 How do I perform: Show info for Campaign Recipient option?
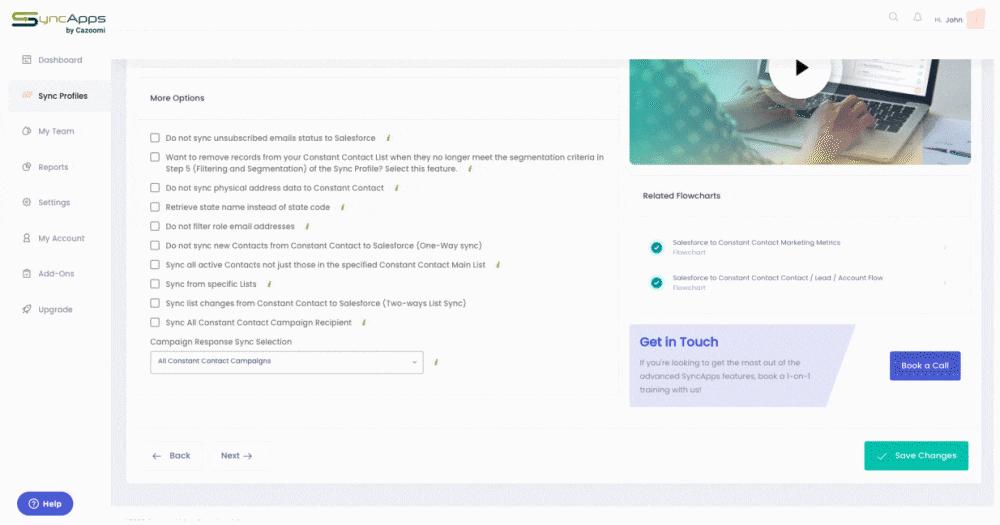pyautogui.click(x=364, y=323)
